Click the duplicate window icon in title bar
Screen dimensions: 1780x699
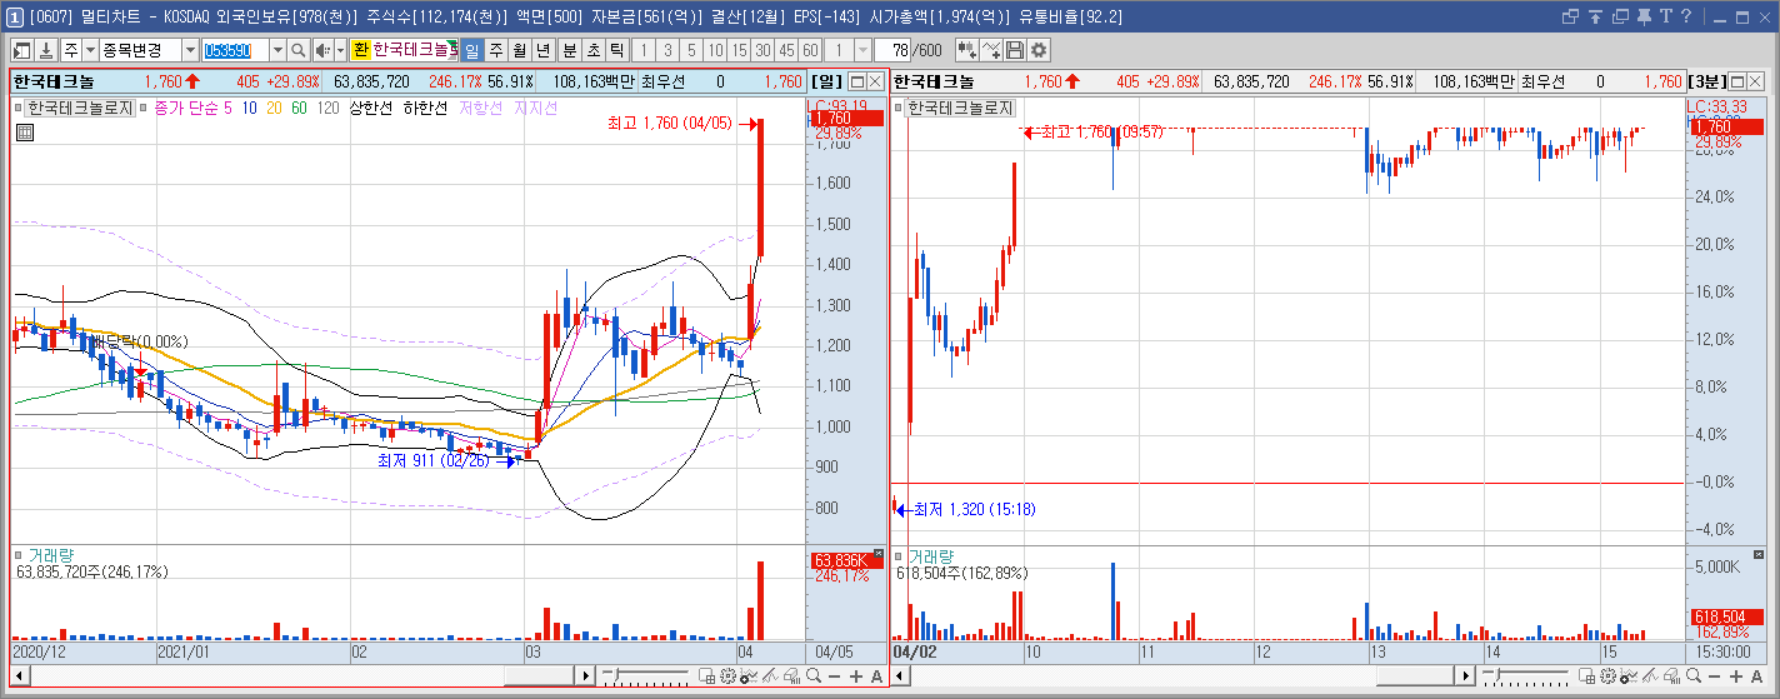click(1620, 16)
